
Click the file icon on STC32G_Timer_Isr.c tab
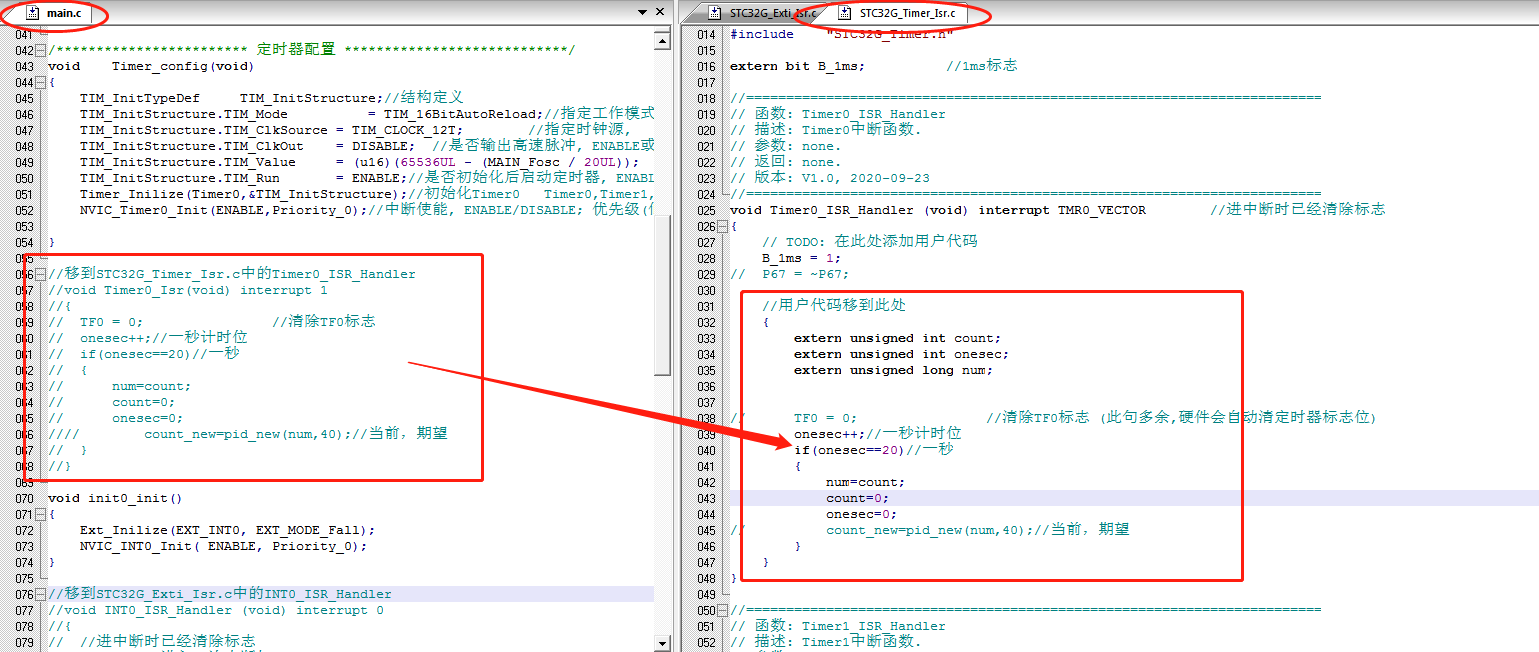coord(845,13)
